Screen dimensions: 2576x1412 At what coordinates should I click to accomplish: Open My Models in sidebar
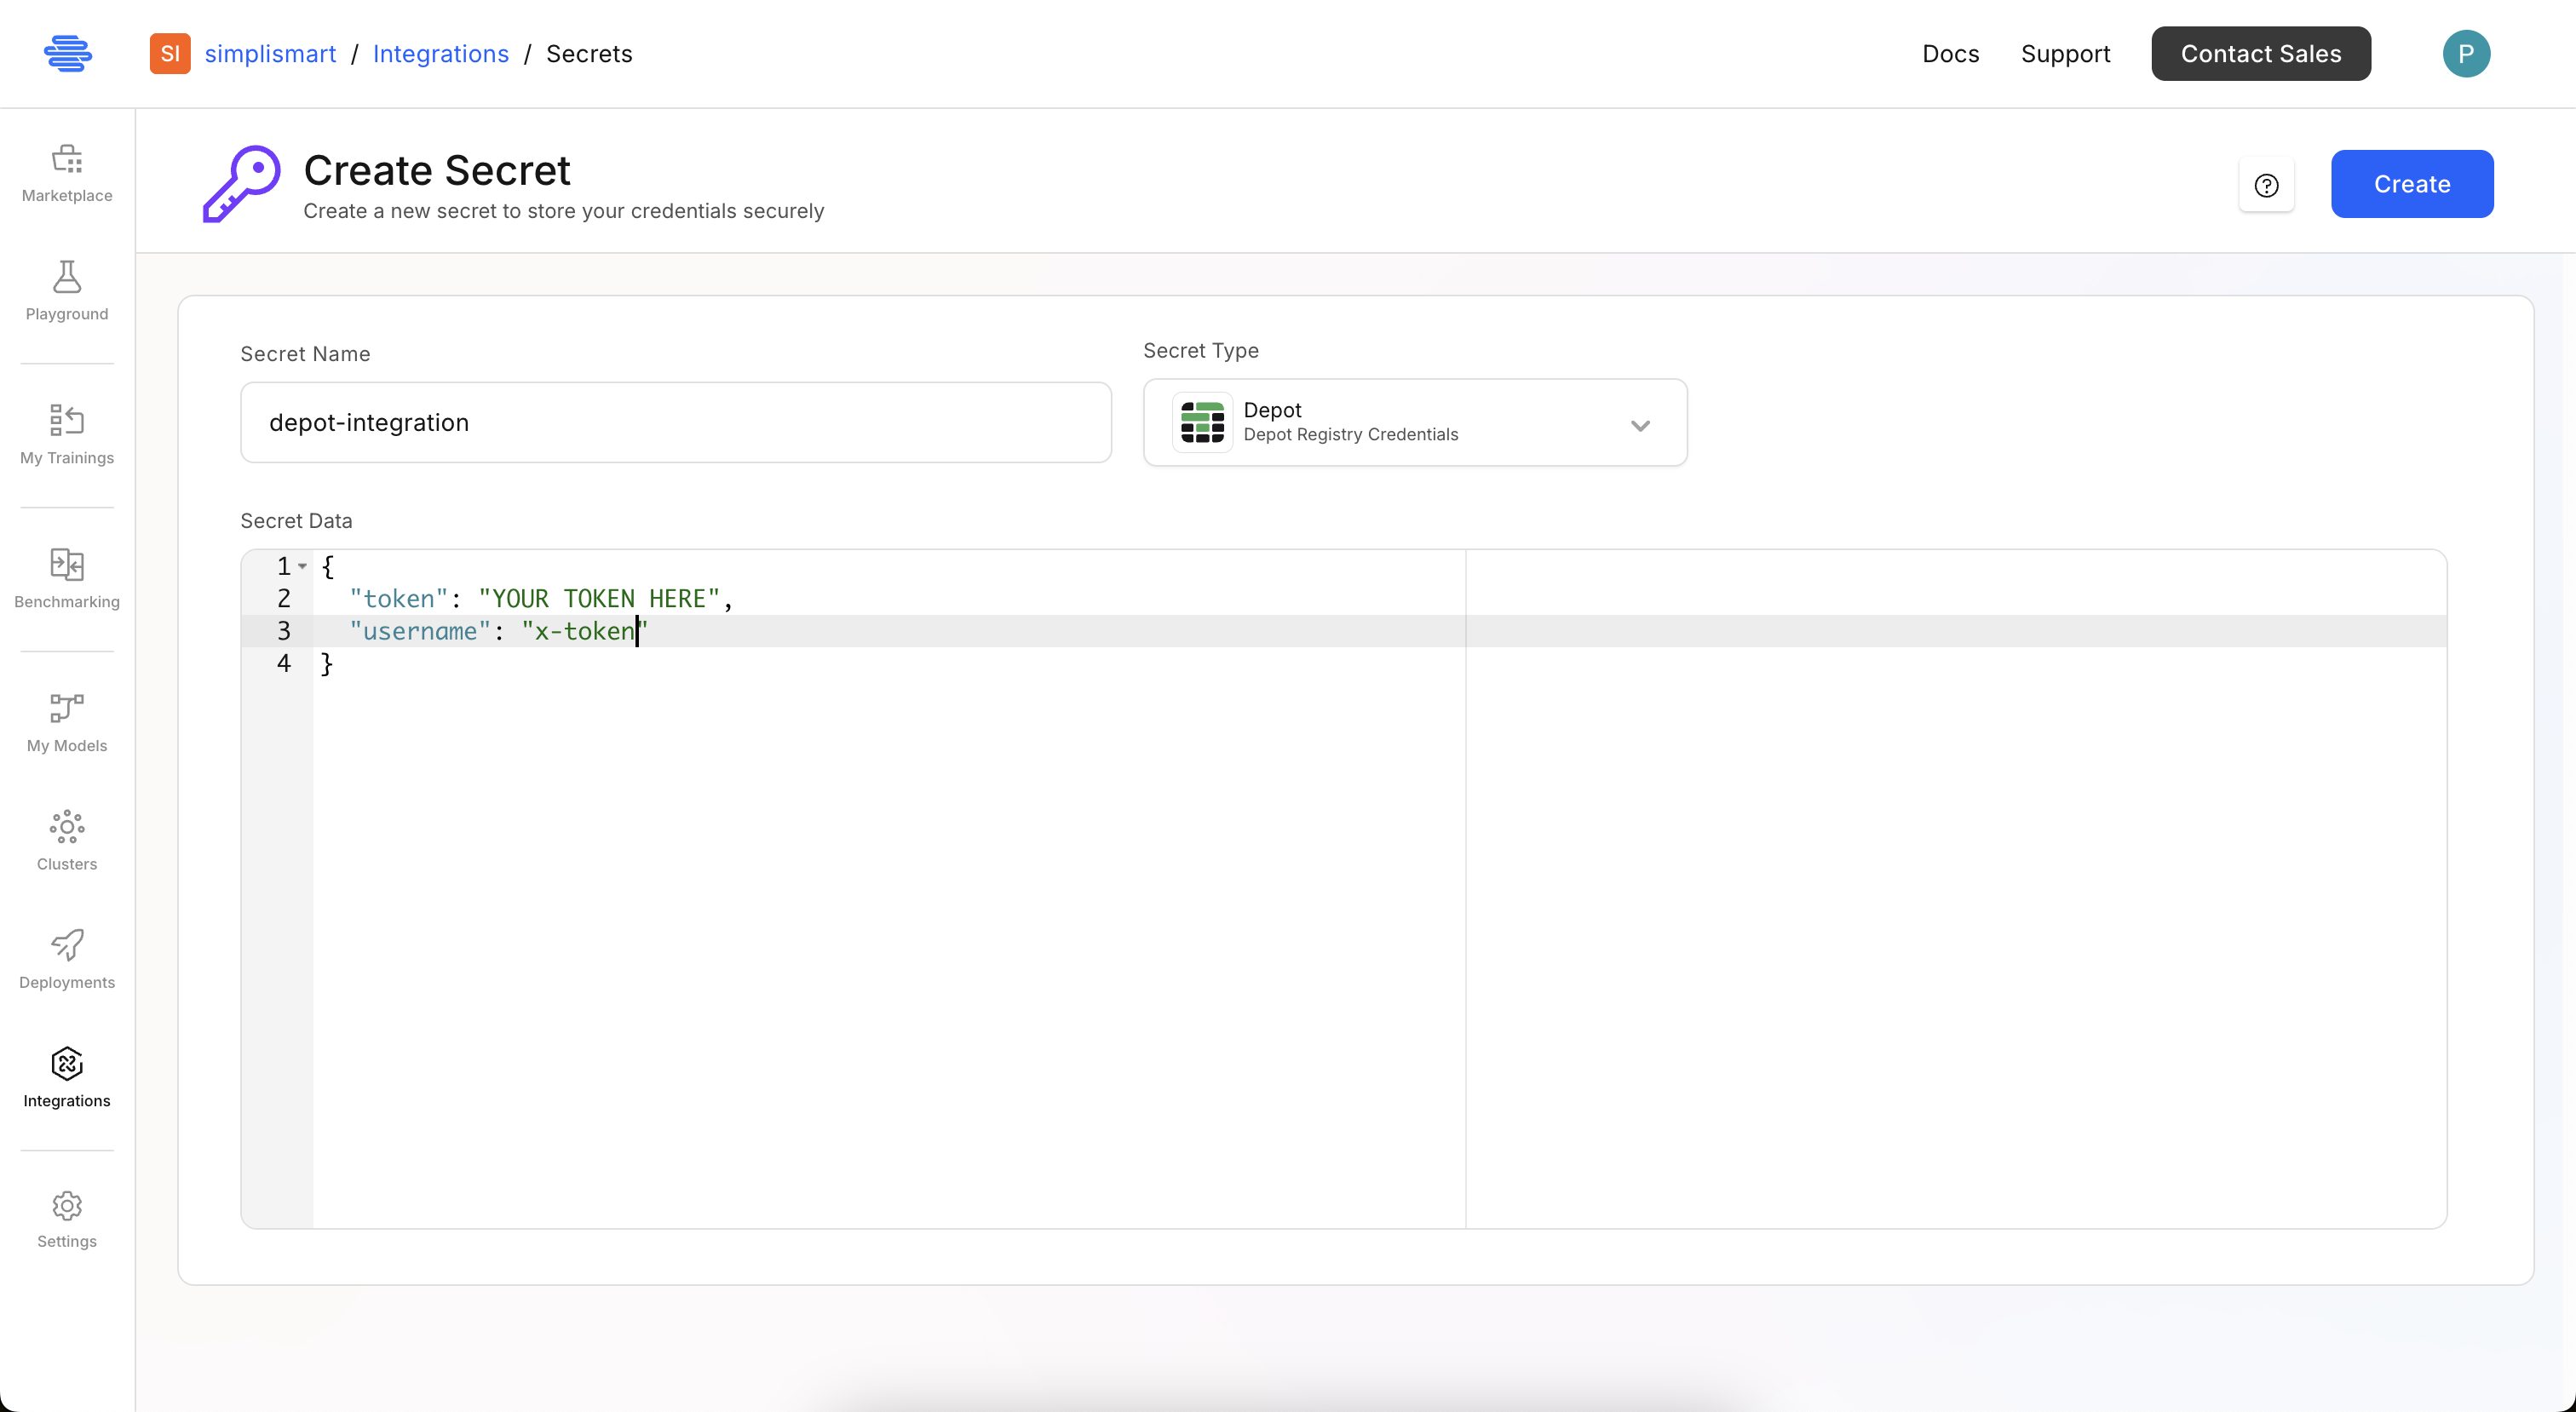pyautogui.click(x=67, y=709)
